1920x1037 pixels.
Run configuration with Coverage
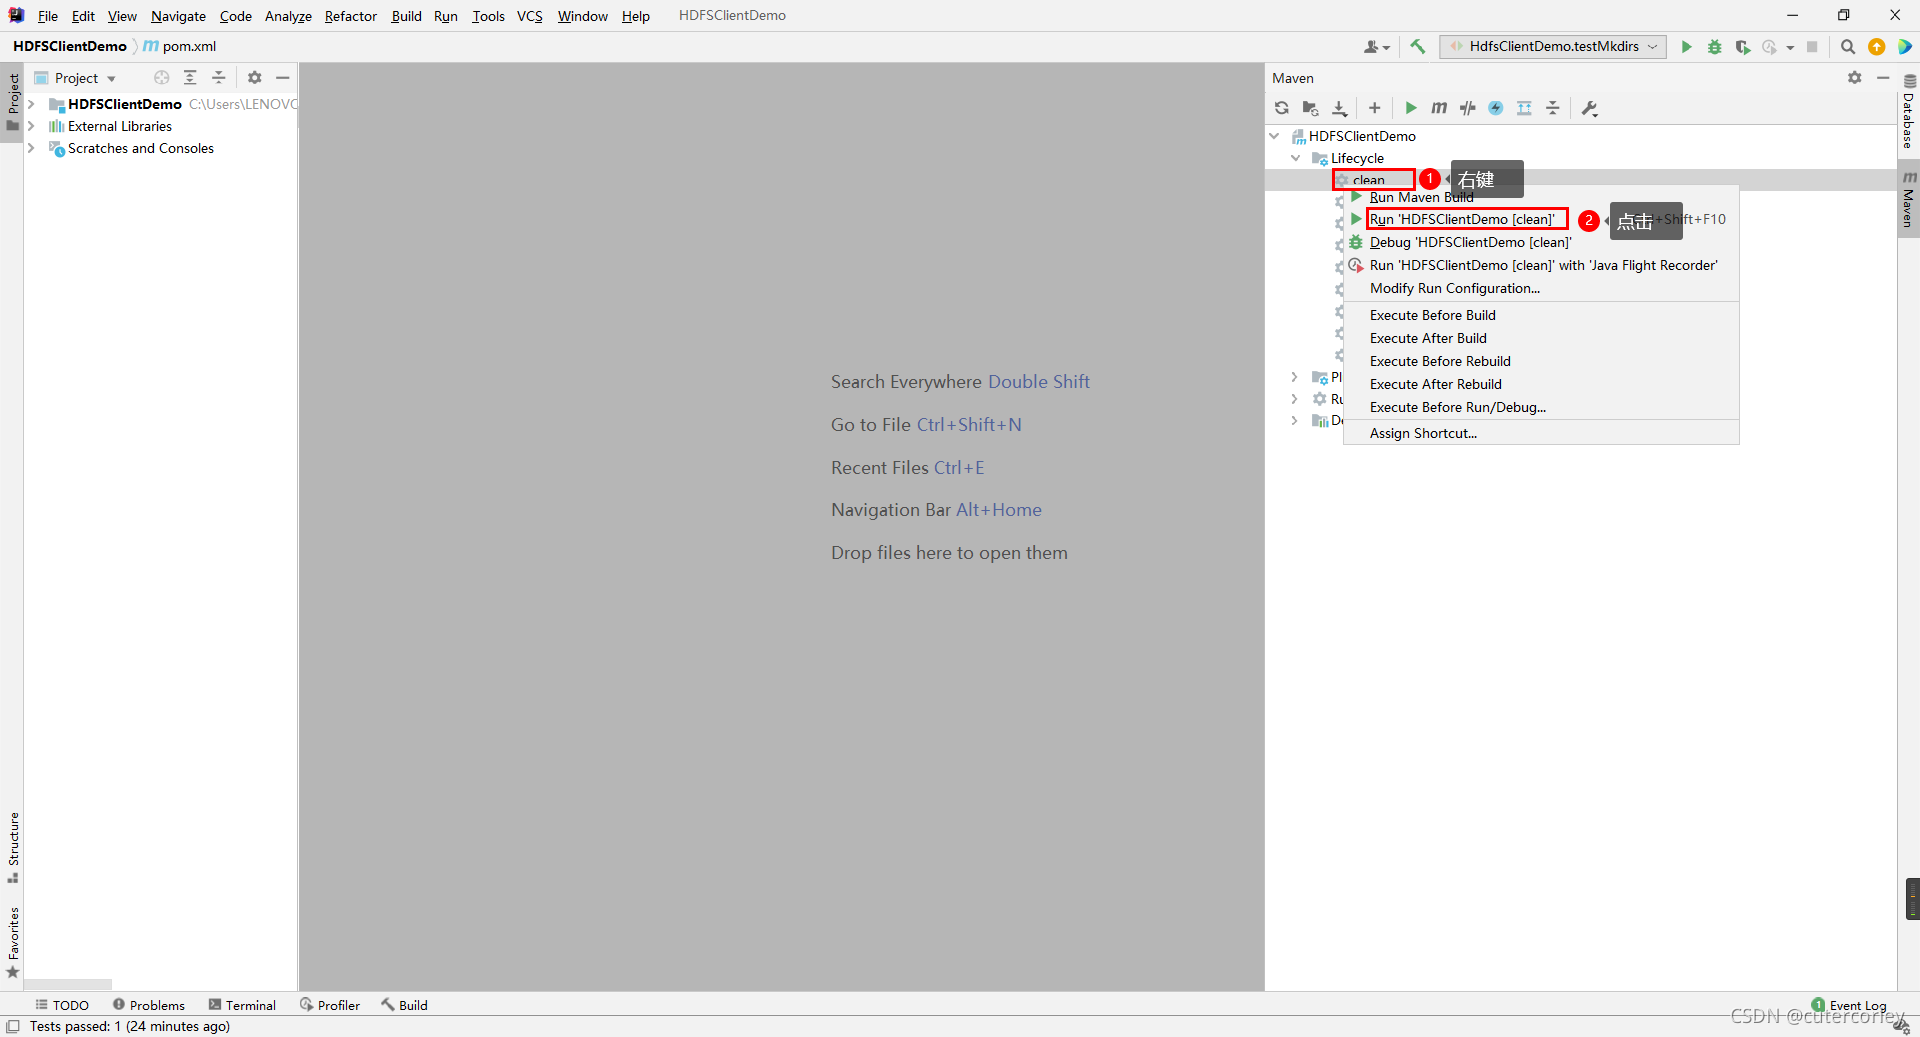coord(1743,46)
